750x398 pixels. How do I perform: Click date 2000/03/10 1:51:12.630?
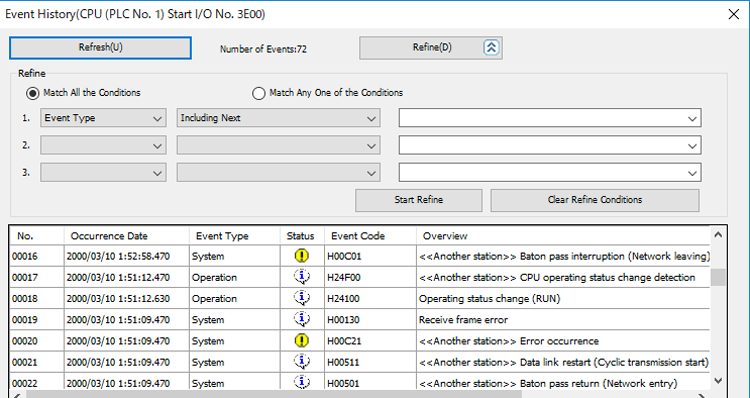(x=118, y=298)
